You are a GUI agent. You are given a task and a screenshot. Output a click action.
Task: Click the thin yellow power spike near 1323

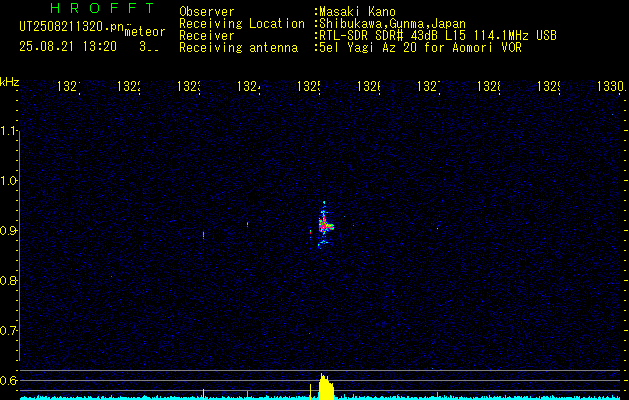[203, 394]
